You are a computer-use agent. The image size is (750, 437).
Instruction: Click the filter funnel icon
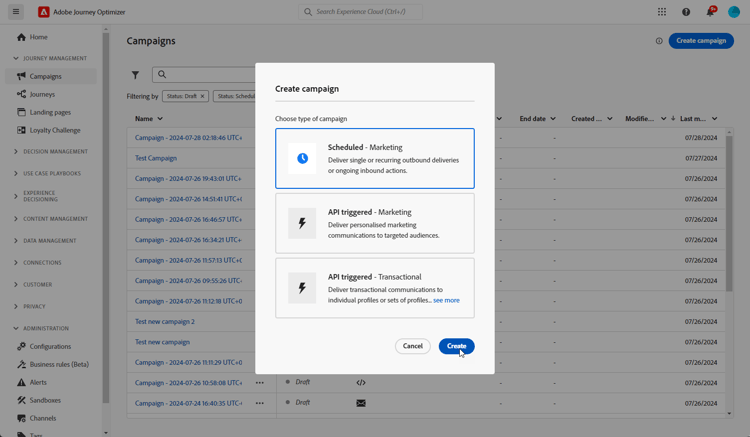point(135,75)
